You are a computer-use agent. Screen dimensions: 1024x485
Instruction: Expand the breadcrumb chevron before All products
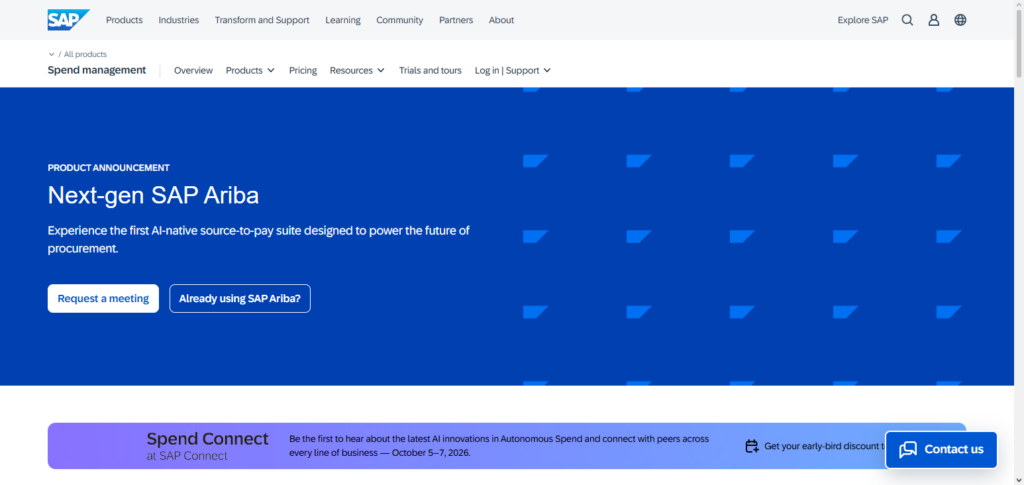click(x=52, y=54)
